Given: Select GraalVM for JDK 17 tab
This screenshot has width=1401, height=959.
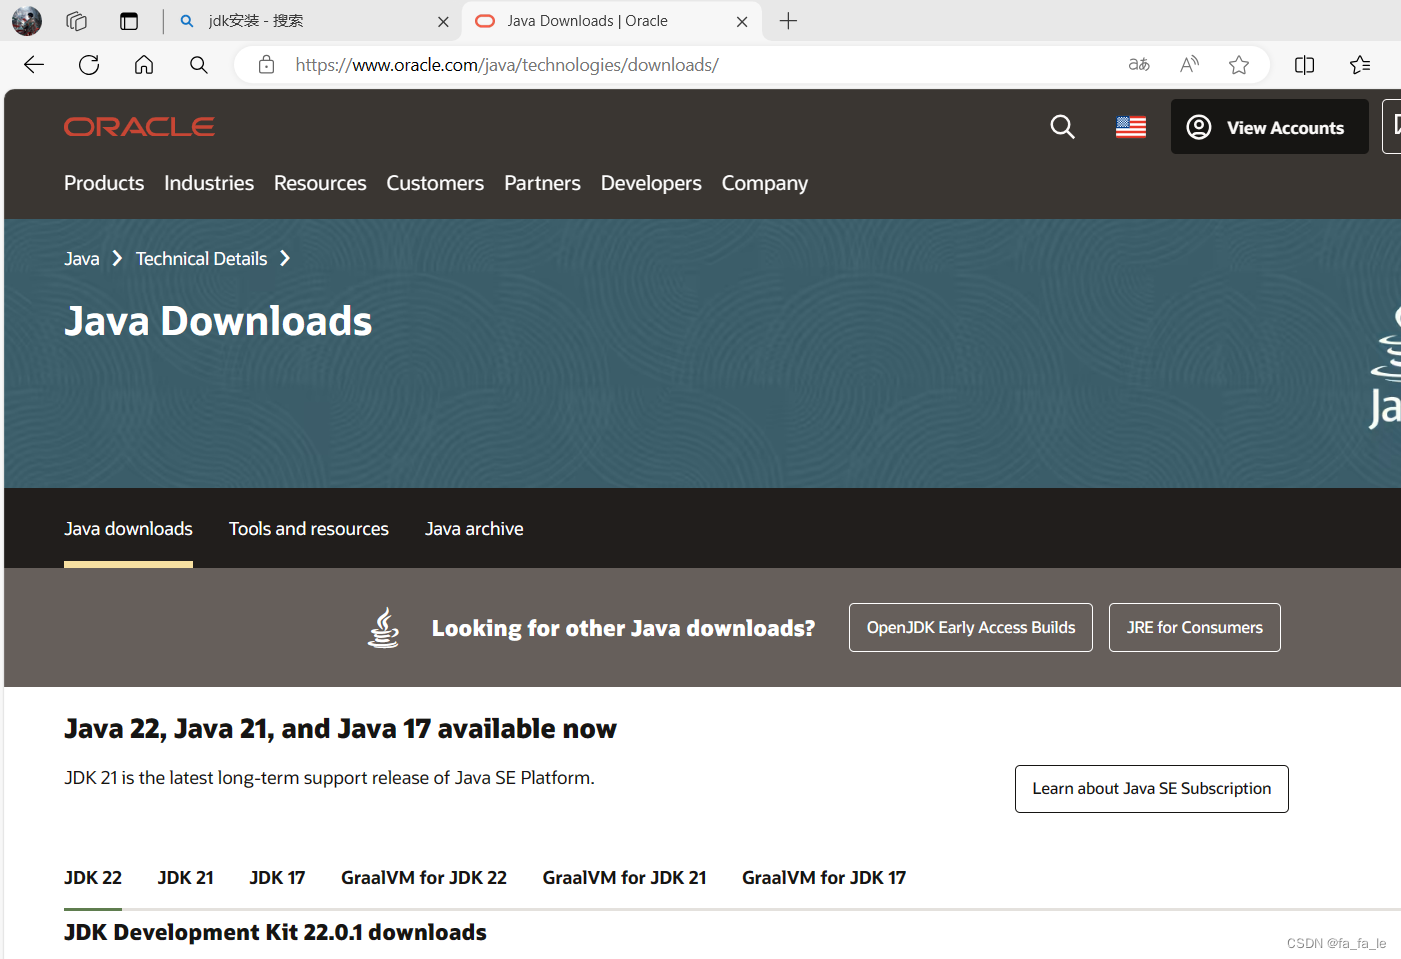Looking at the screenshot, I should pos(824,878).
